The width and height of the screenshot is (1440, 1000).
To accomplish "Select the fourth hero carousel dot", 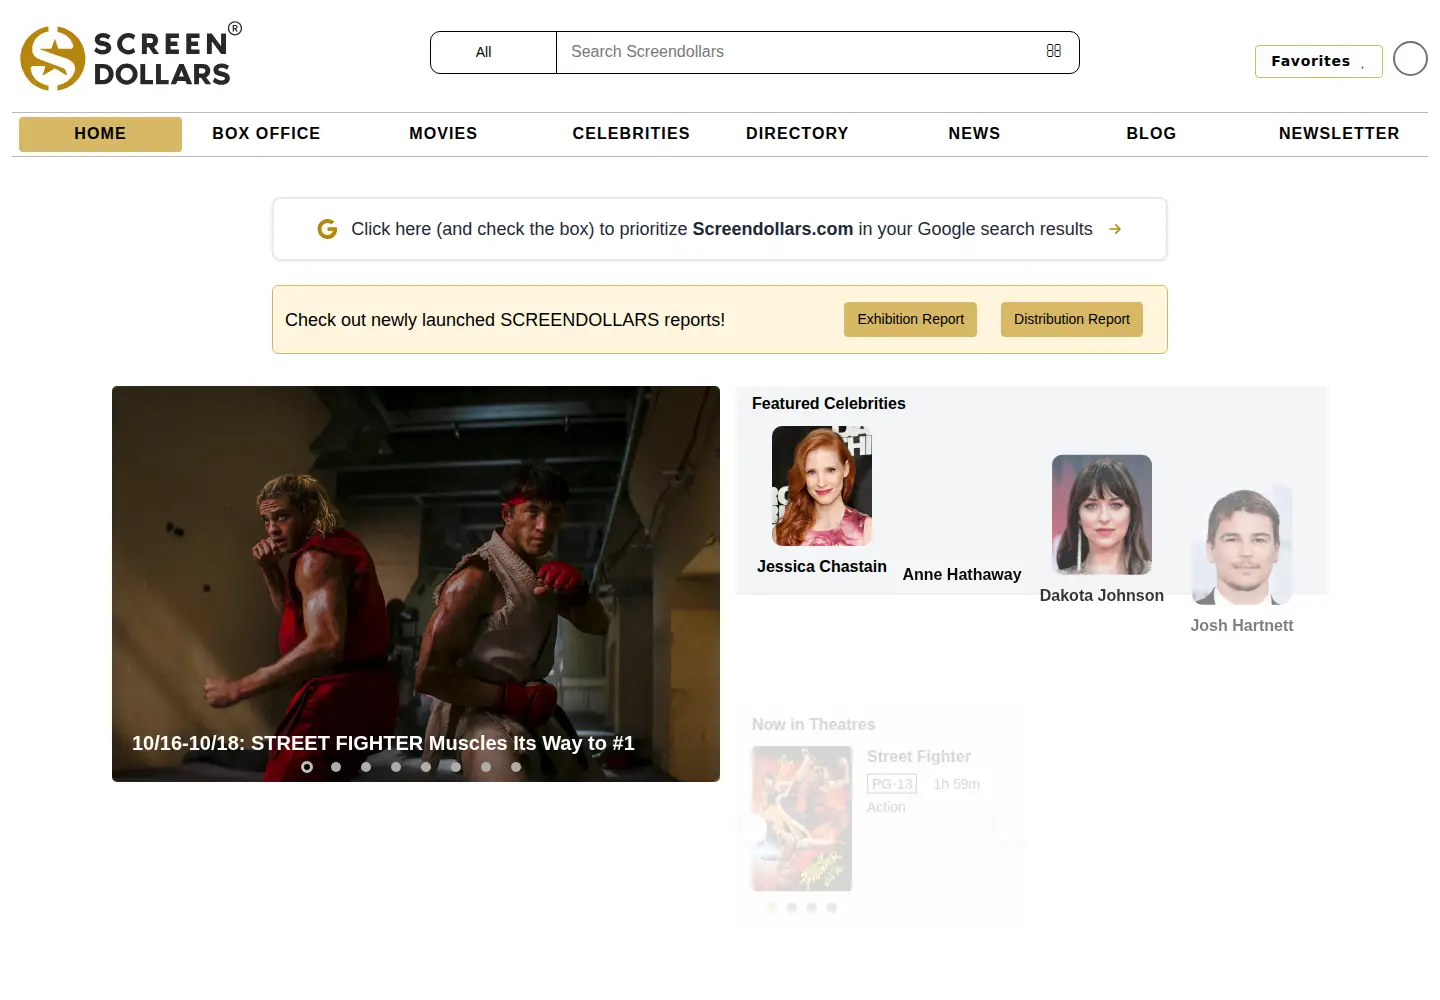I will click(396, 767).
